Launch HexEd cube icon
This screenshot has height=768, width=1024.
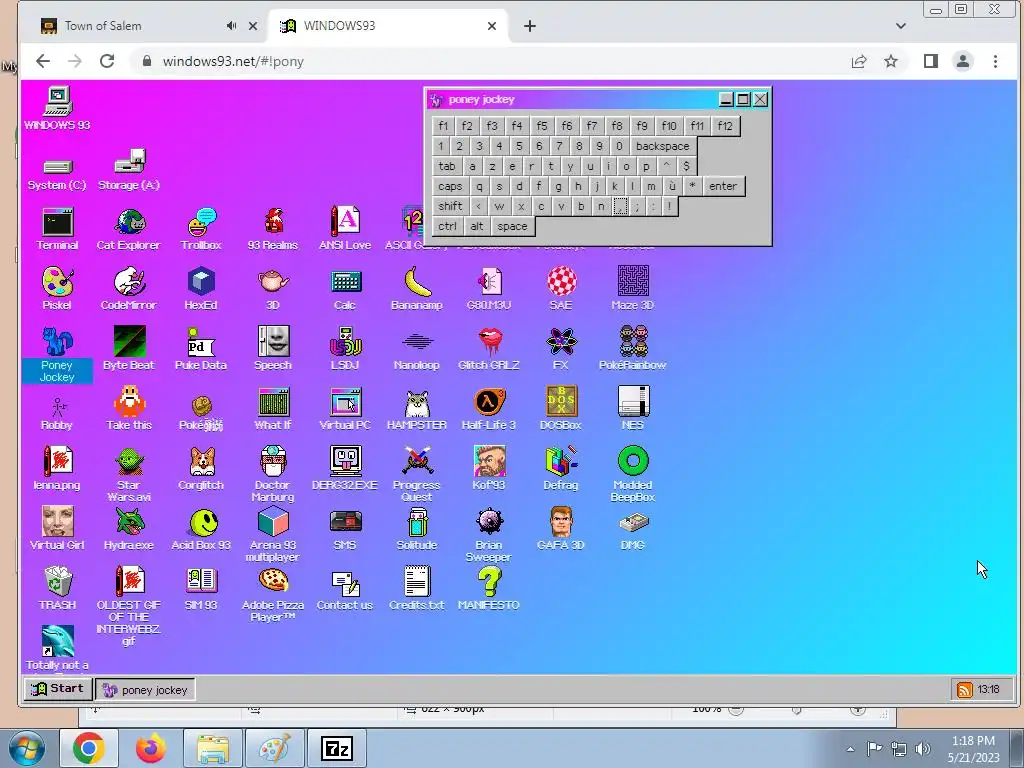(x=201, y=289)
